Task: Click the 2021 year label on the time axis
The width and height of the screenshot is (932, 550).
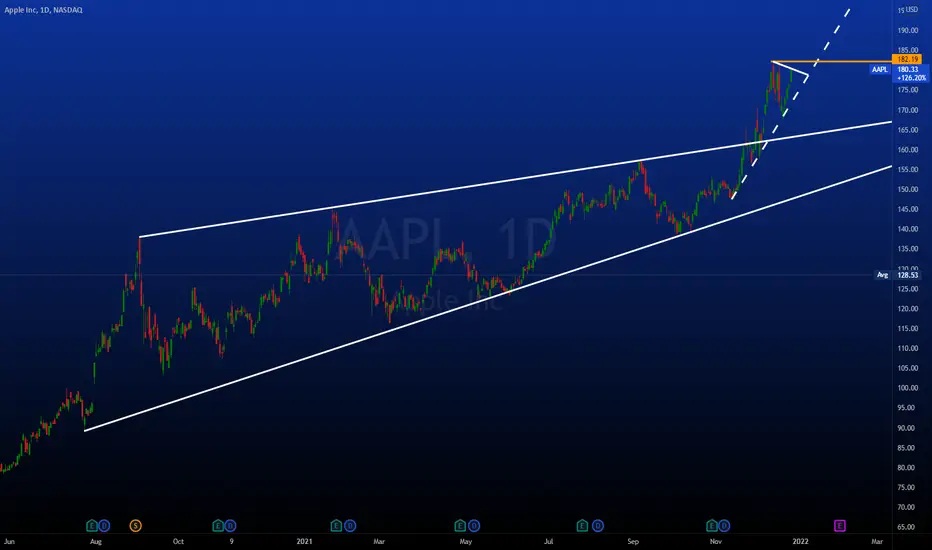Action: coord(304,542)
